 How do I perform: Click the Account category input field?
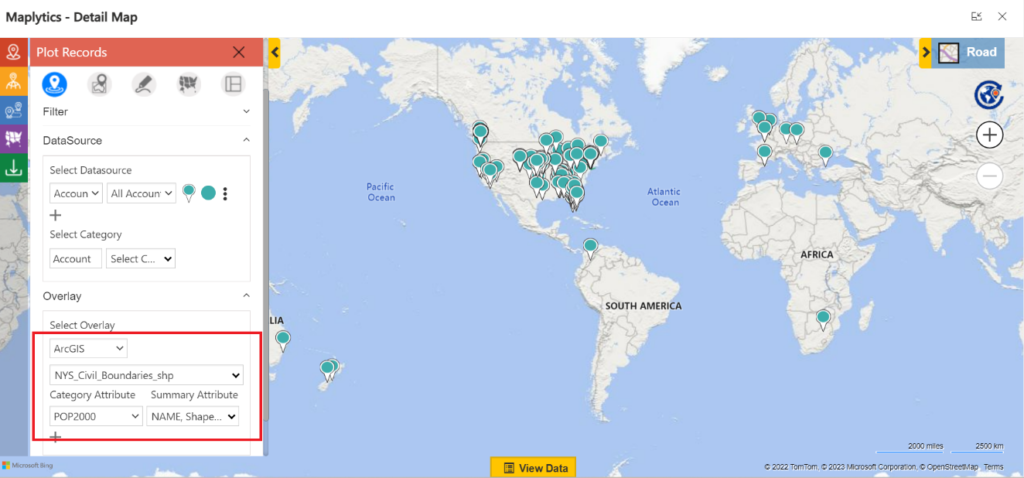pos(76,258)
